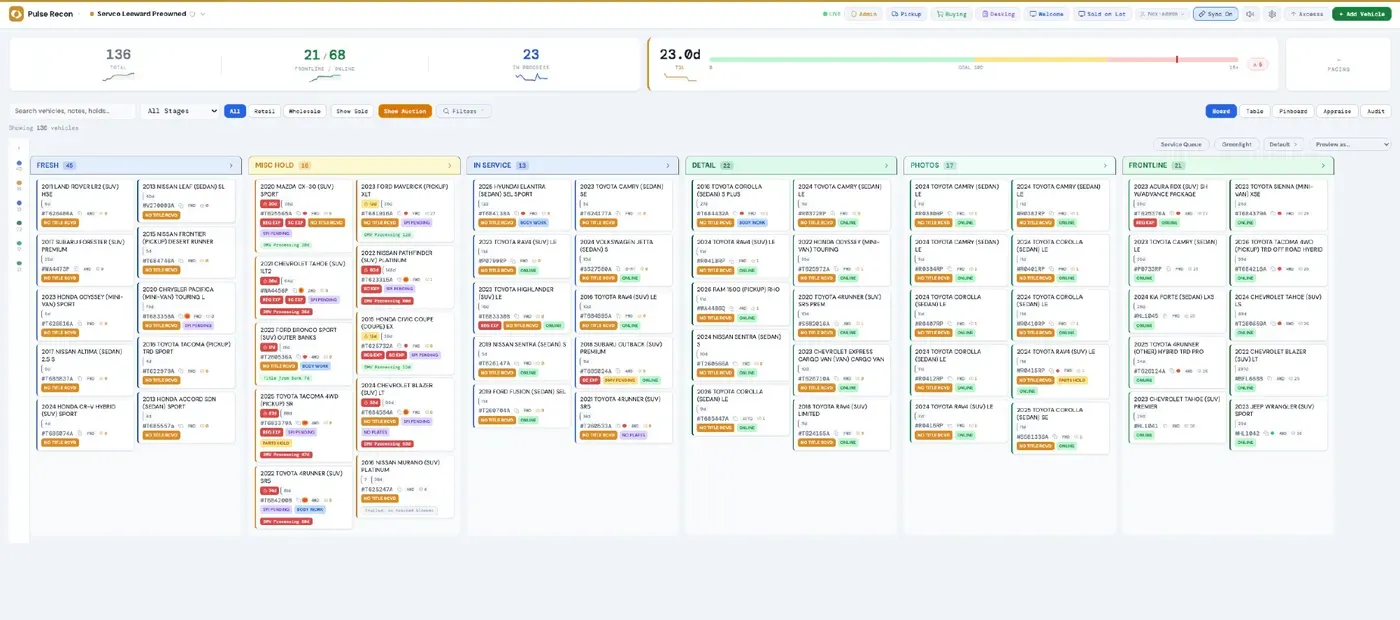Select the Wholesale filter
The image size is (1400, 620).
pyautogui.click(x=305, y=111)
